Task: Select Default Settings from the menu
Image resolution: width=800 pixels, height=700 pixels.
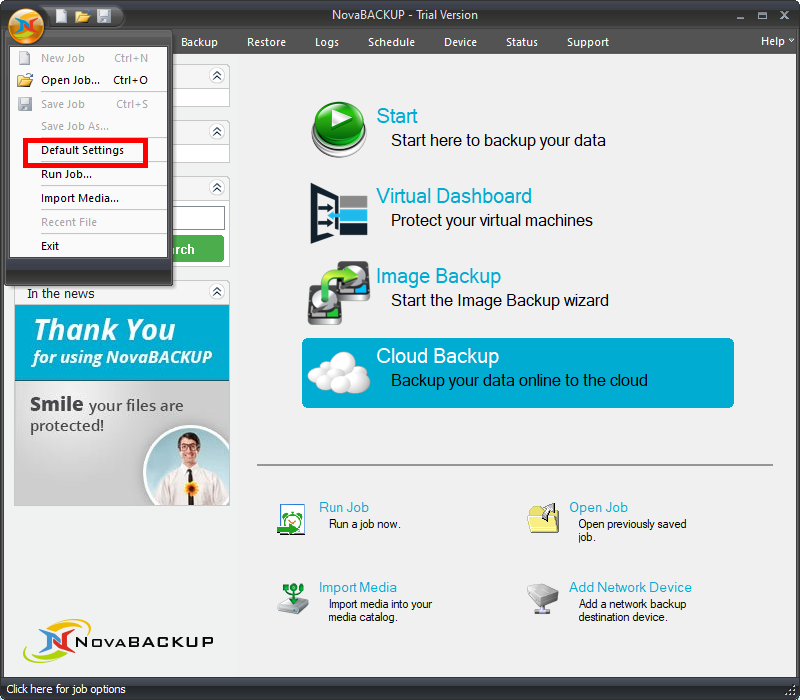Action: tap(83, 151)
